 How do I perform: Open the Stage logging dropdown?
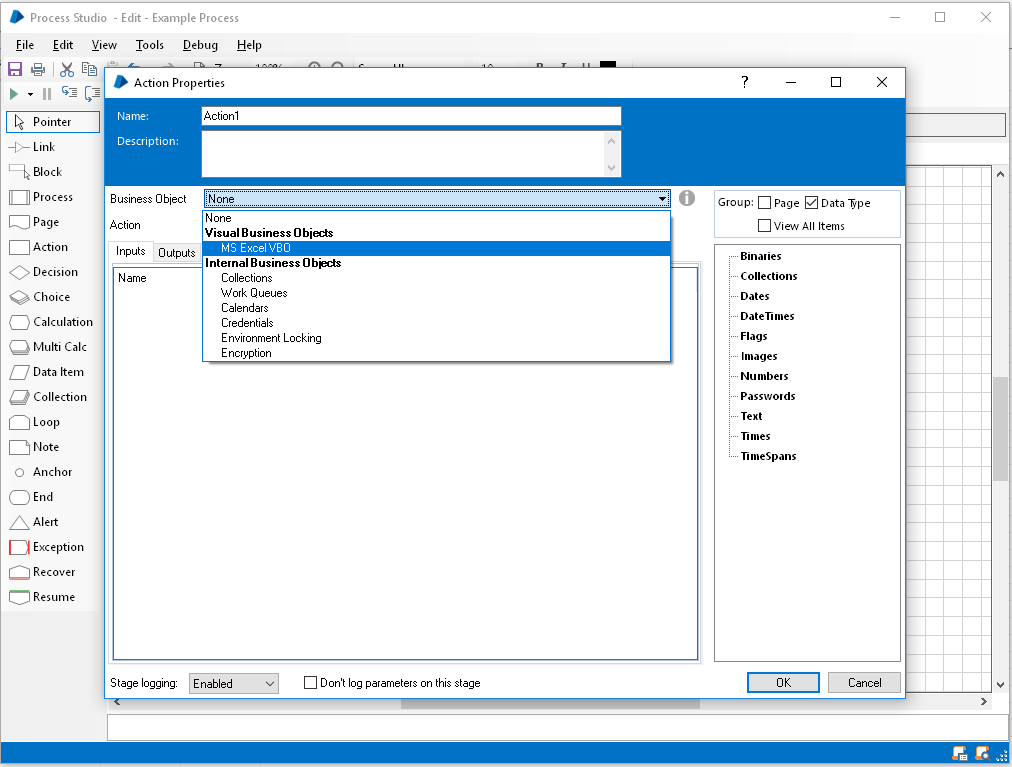[x=233, y=683]
